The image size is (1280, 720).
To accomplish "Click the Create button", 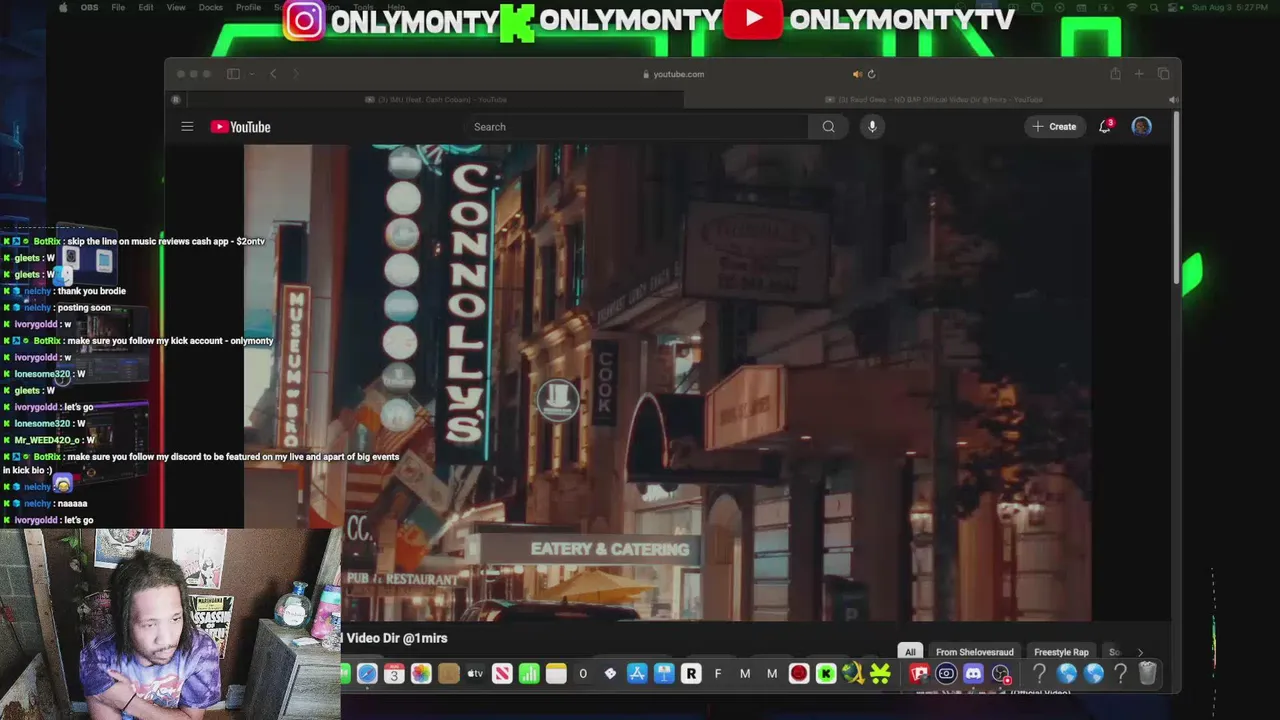I will click(1055, 127).
